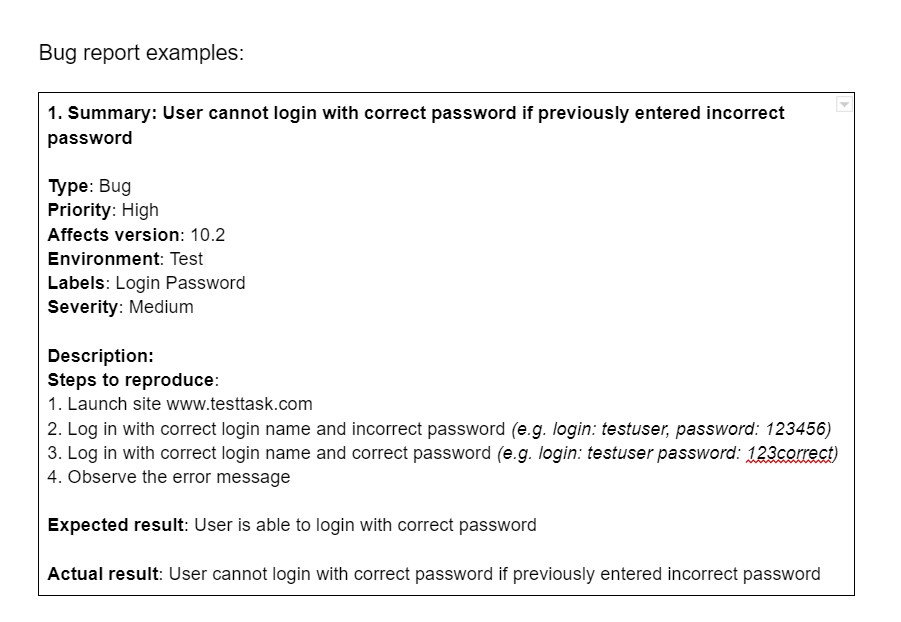Click the italic example password '123456'
The width and height of the screenshot is (901, 622).
tap(796, 429)
